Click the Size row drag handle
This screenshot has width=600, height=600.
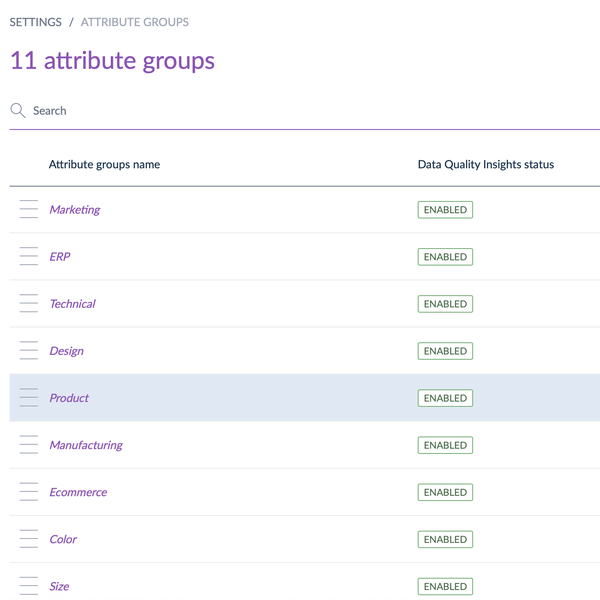[x=29, y=586]
